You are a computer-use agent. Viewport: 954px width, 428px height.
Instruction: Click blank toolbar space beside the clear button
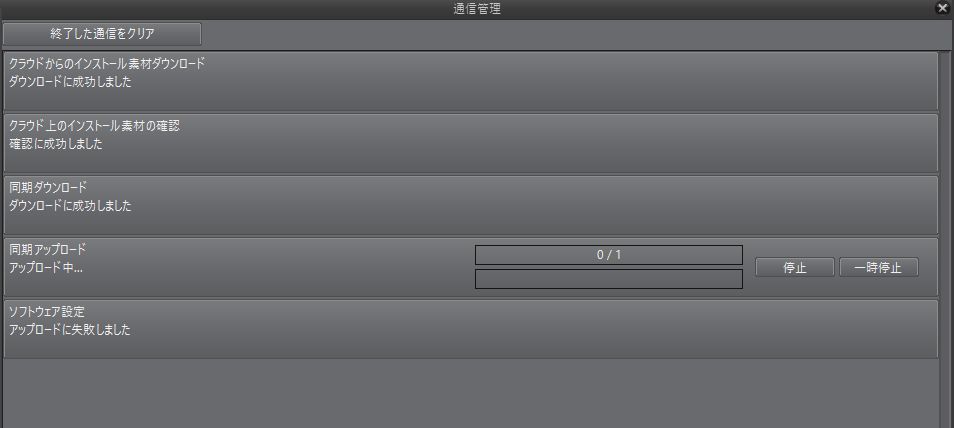point(577,35)
